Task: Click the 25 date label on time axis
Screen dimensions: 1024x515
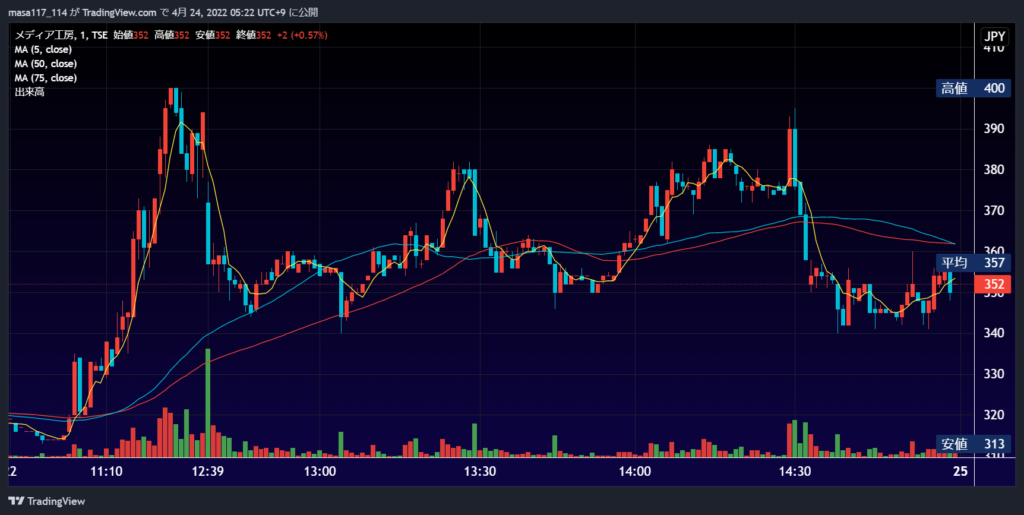Action: click(x=960, y=471)
